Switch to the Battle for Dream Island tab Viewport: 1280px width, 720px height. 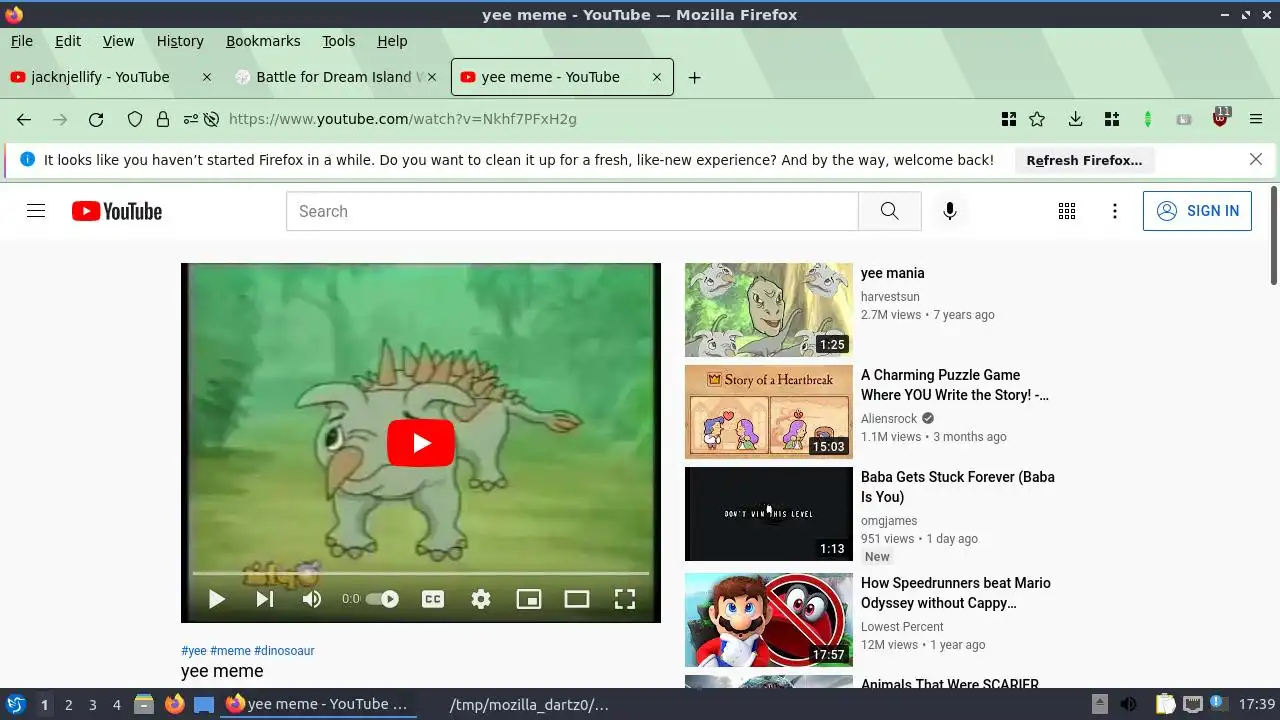coord(334,77)
